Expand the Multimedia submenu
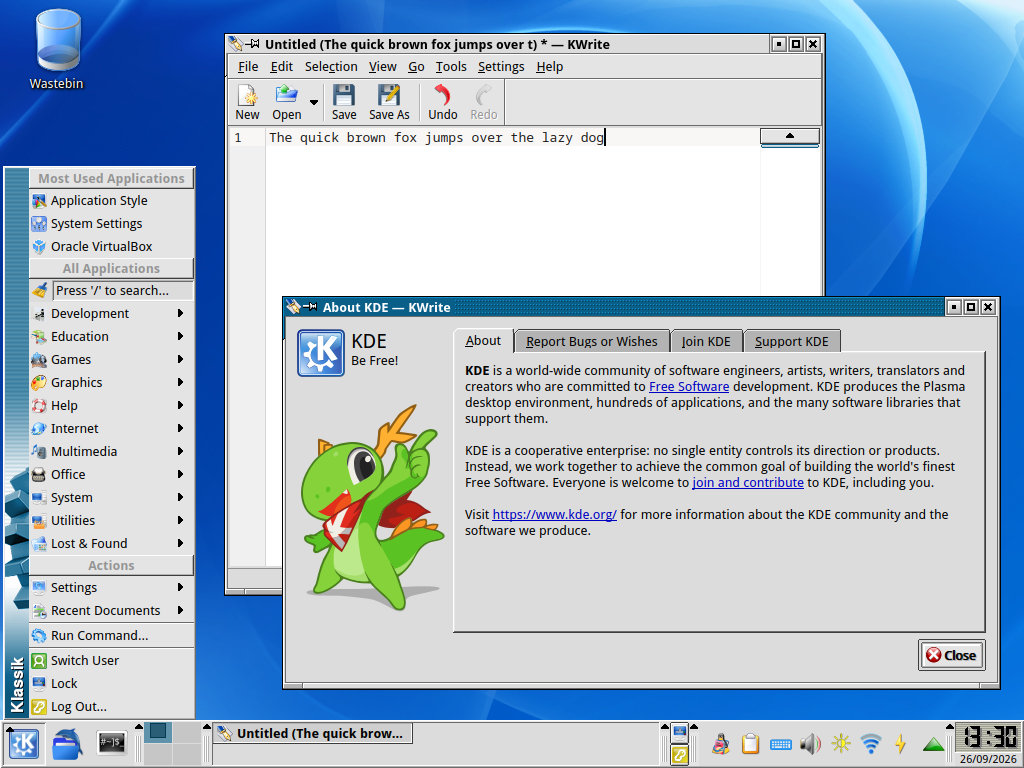The width and height of the screenshot is (1024, 768). pyautogui.click(x=112, y=451)
